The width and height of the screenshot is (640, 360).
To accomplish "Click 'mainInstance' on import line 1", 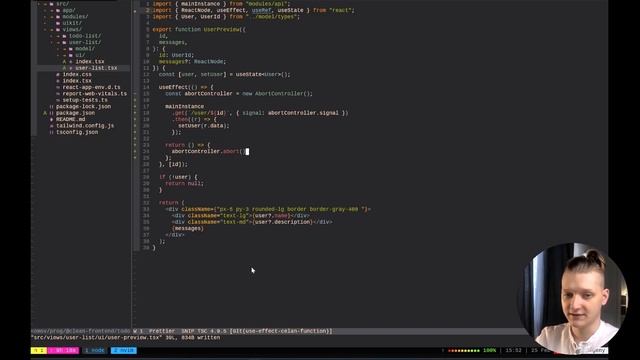I will tap(200, 4).
